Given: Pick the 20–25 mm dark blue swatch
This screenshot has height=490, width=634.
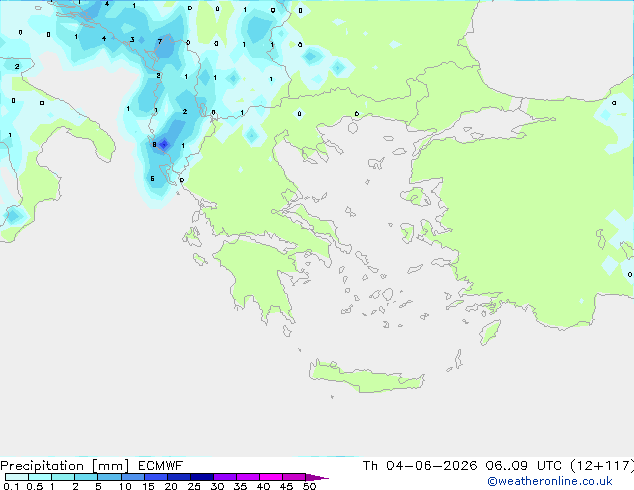Looking at the screenshot, I should (178, 477).
